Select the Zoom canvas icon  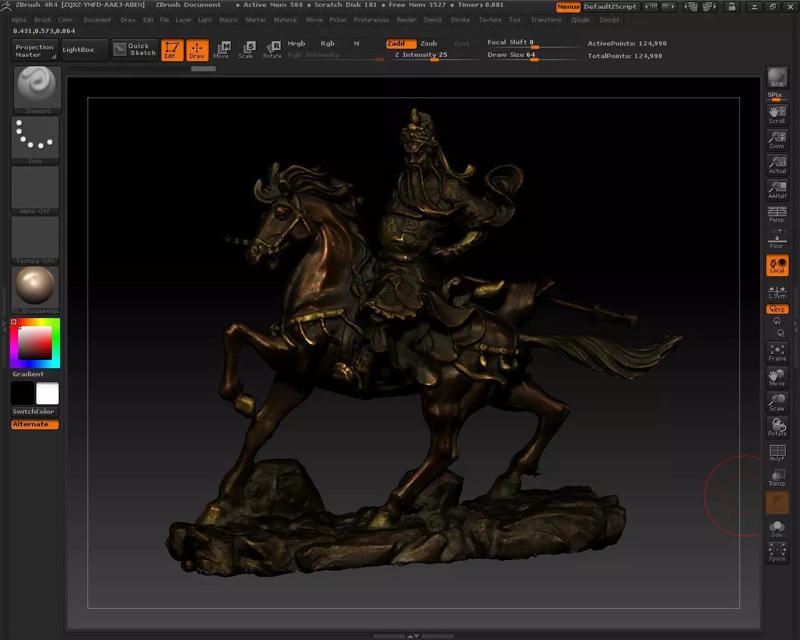coord(777,139)
